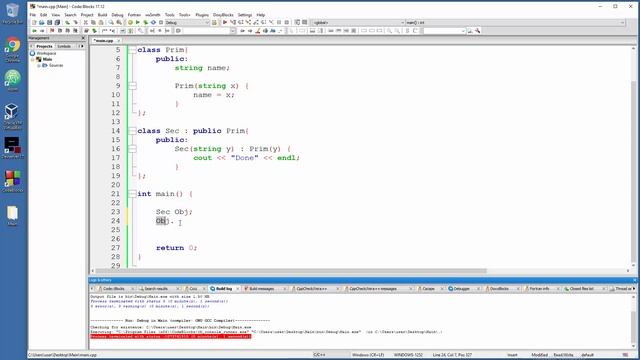Open the Debugging windows icon
Viewport: 640px width, 360px height.
point(297,22)
